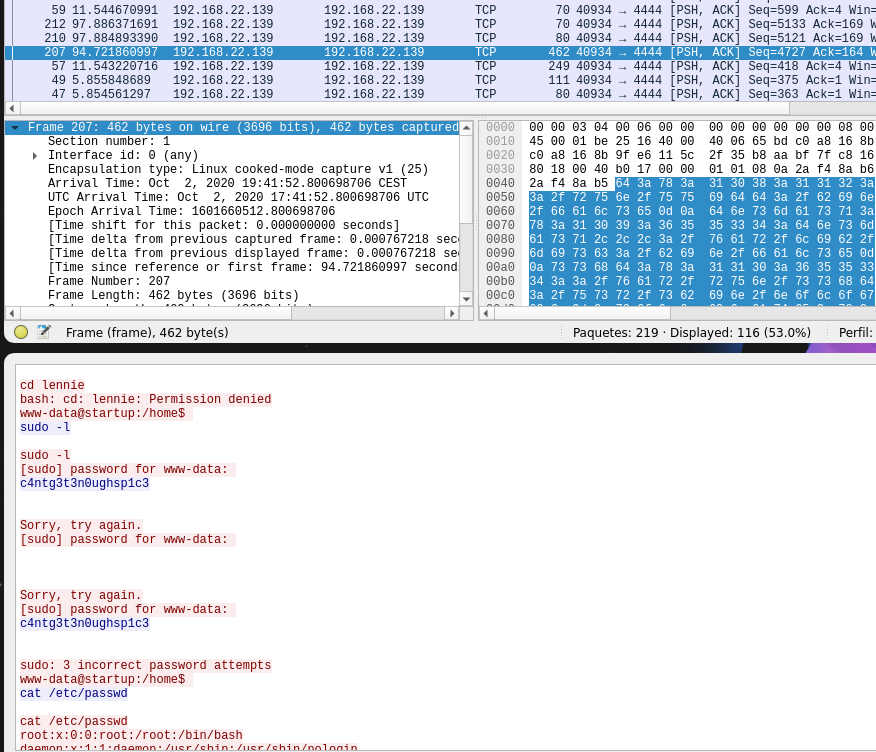Screen dimensions: 876x752
Task: Click the 'cat /etc/passwd' command in stream
Action: click(73, 693)
